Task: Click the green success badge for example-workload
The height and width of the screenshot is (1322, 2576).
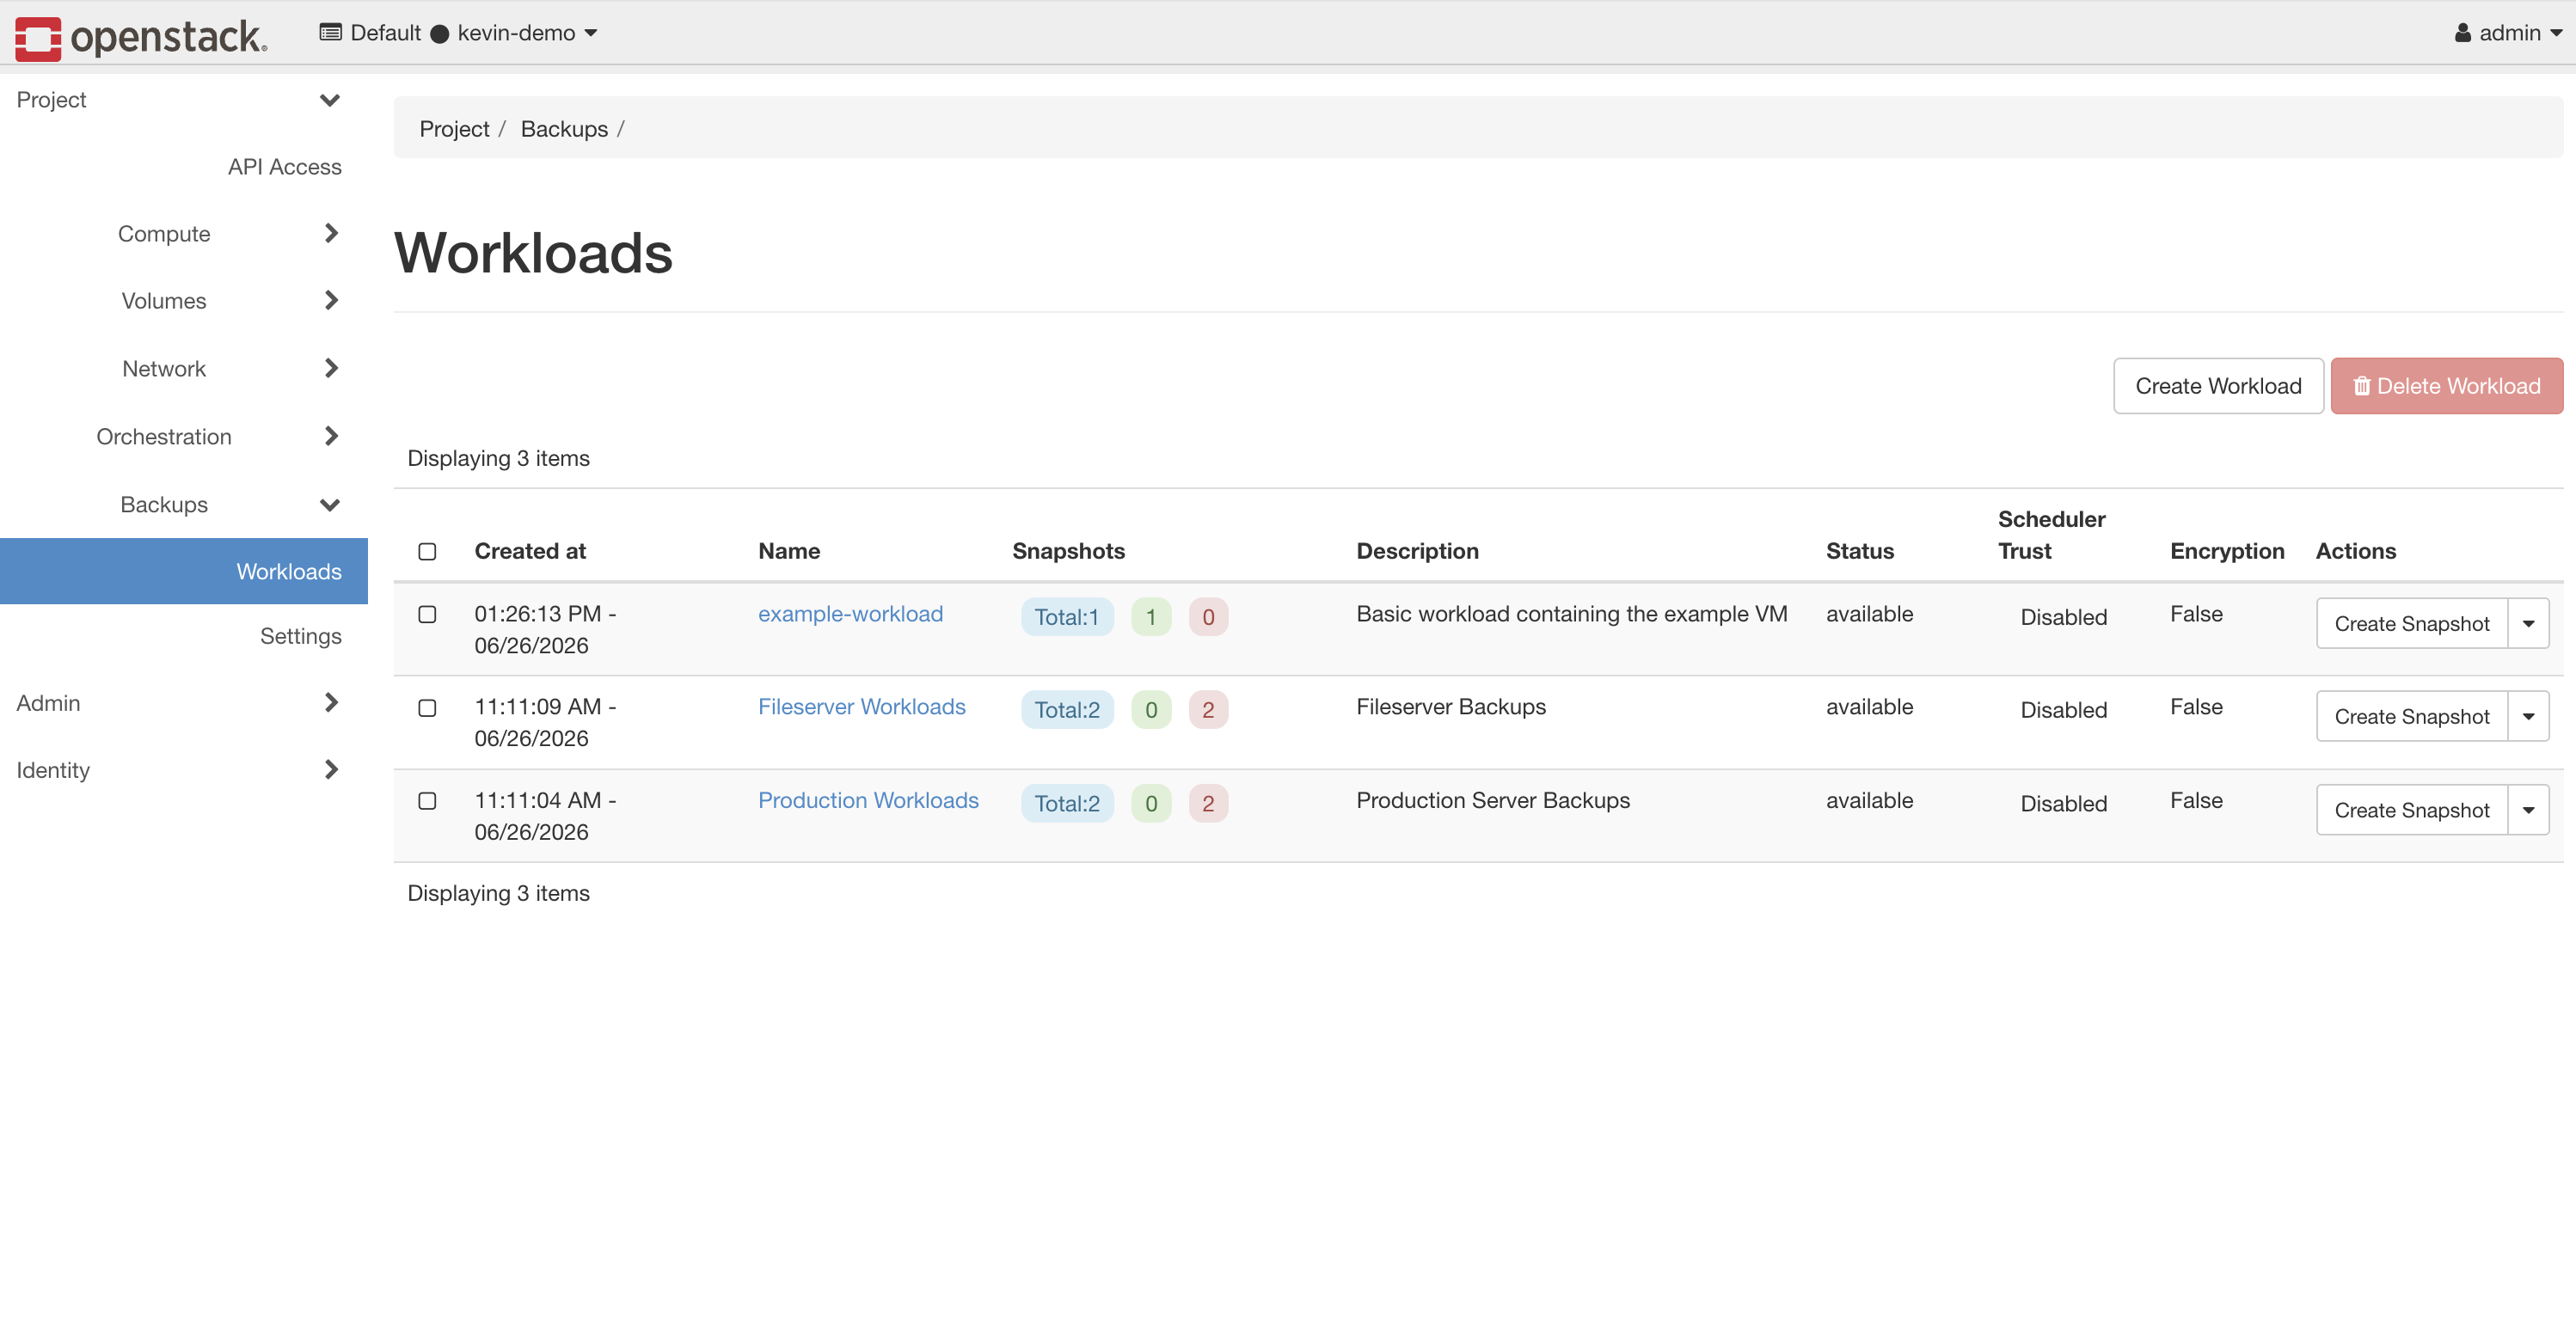Action: [1151, 617]
